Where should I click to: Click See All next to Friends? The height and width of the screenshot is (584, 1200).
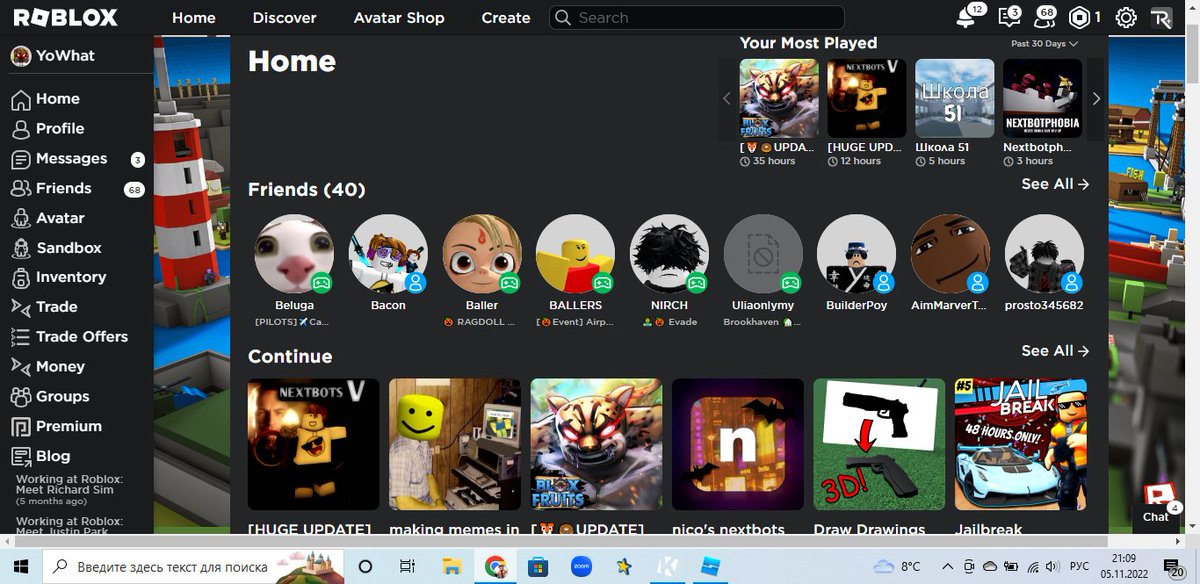tap(1055, 184)
